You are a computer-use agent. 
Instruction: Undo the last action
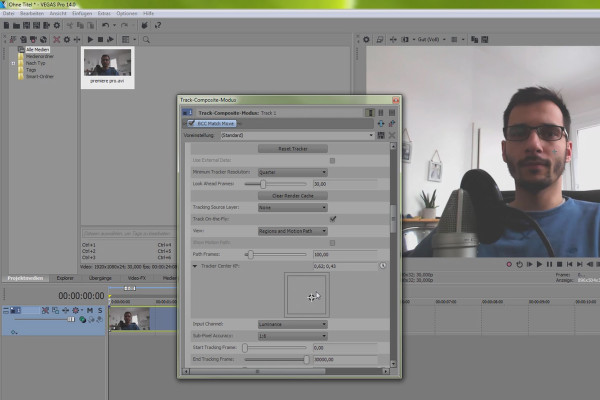tap(106, 26)
